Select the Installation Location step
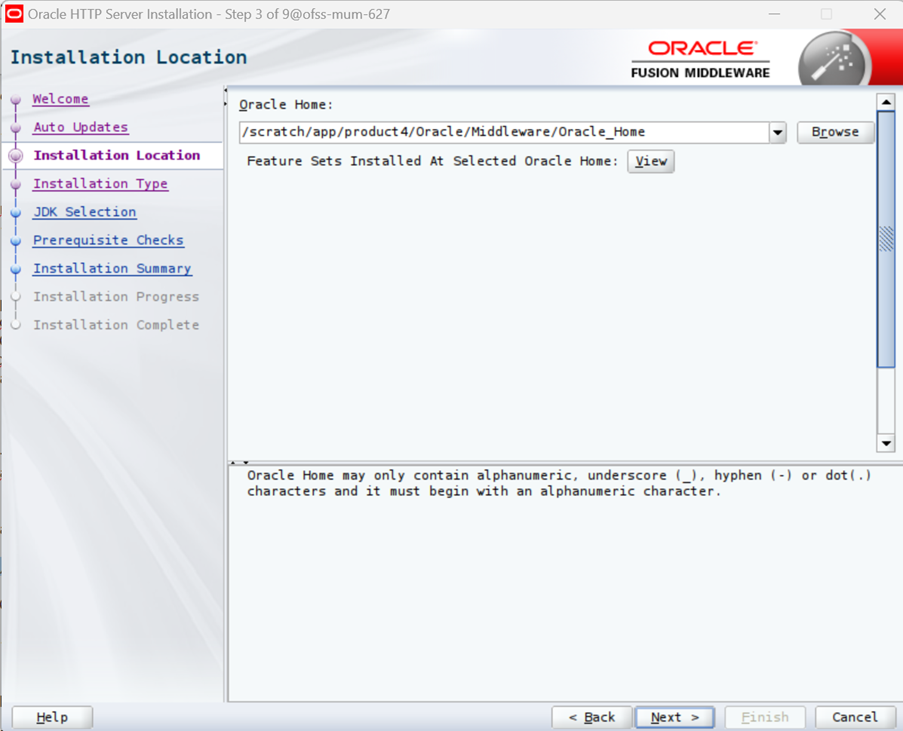 pos(117,156)
